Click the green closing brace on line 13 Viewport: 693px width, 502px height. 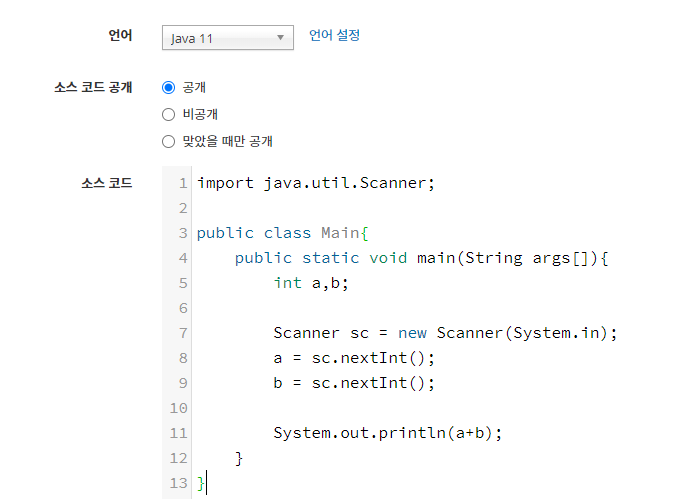point(201,483)
